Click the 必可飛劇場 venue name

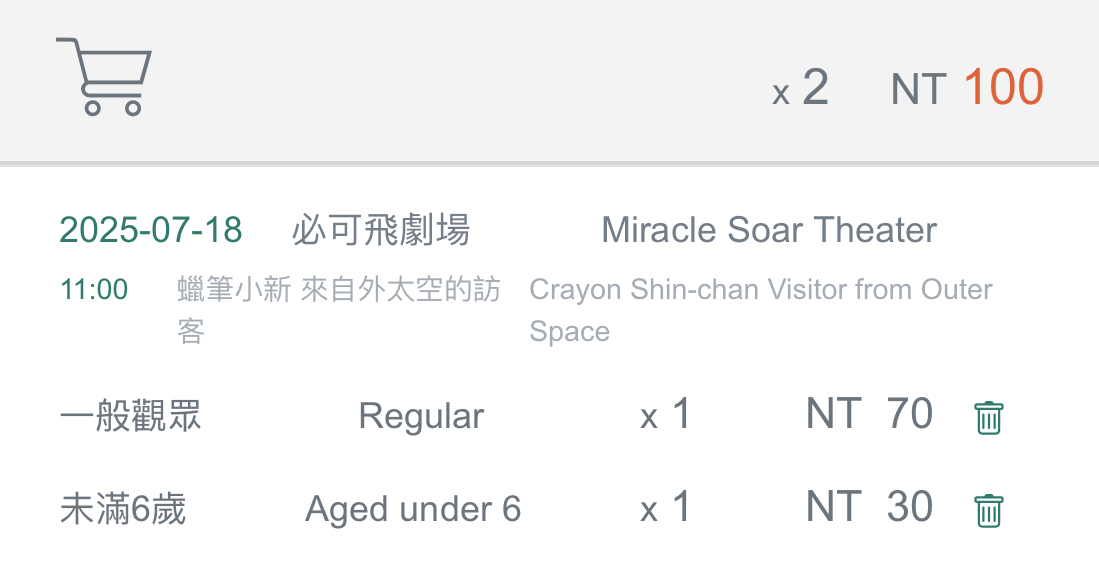[381, 230]
